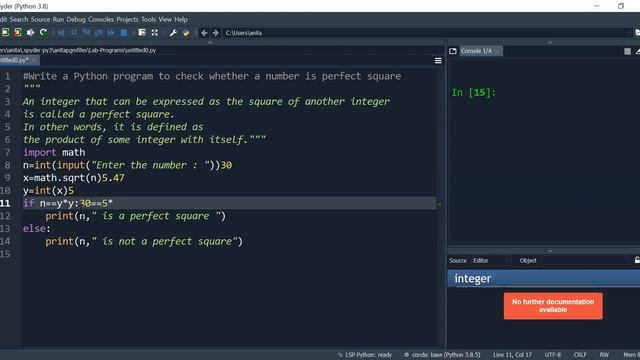The width and height of the screenshot is (640, 360).
Task: Open the Help menu
Action: pyautogui.click(x=181, y=19)
